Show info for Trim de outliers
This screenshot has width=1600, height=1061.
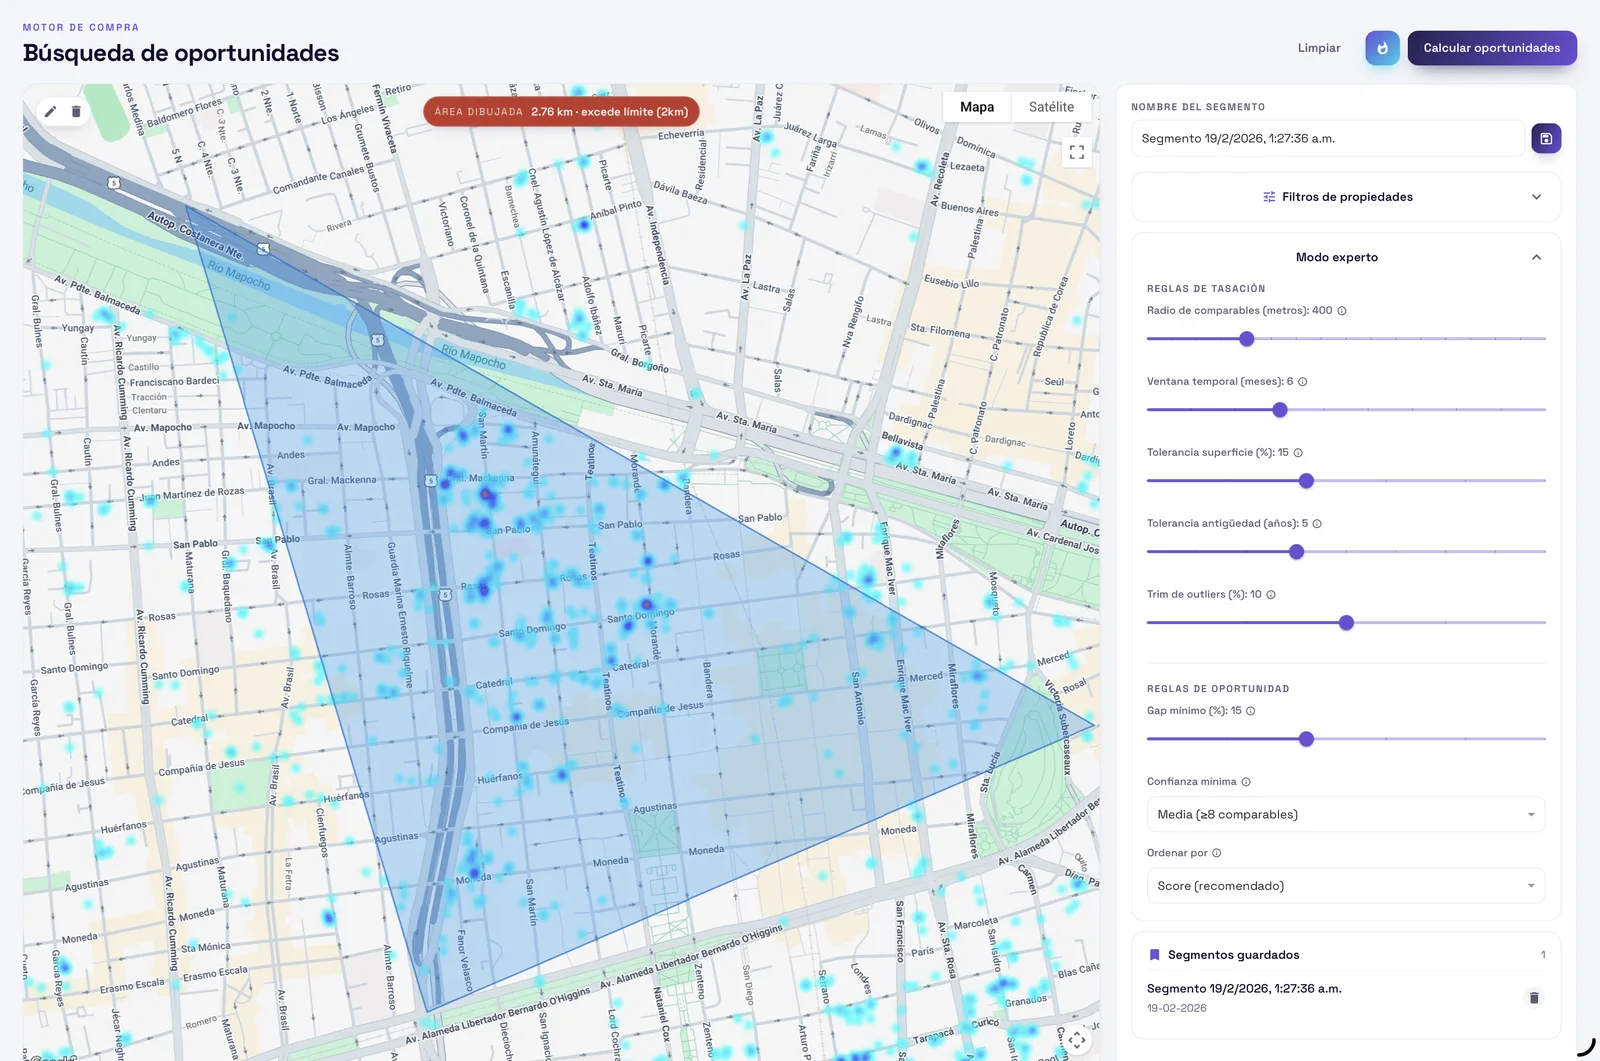click(x=1271, y=595)
